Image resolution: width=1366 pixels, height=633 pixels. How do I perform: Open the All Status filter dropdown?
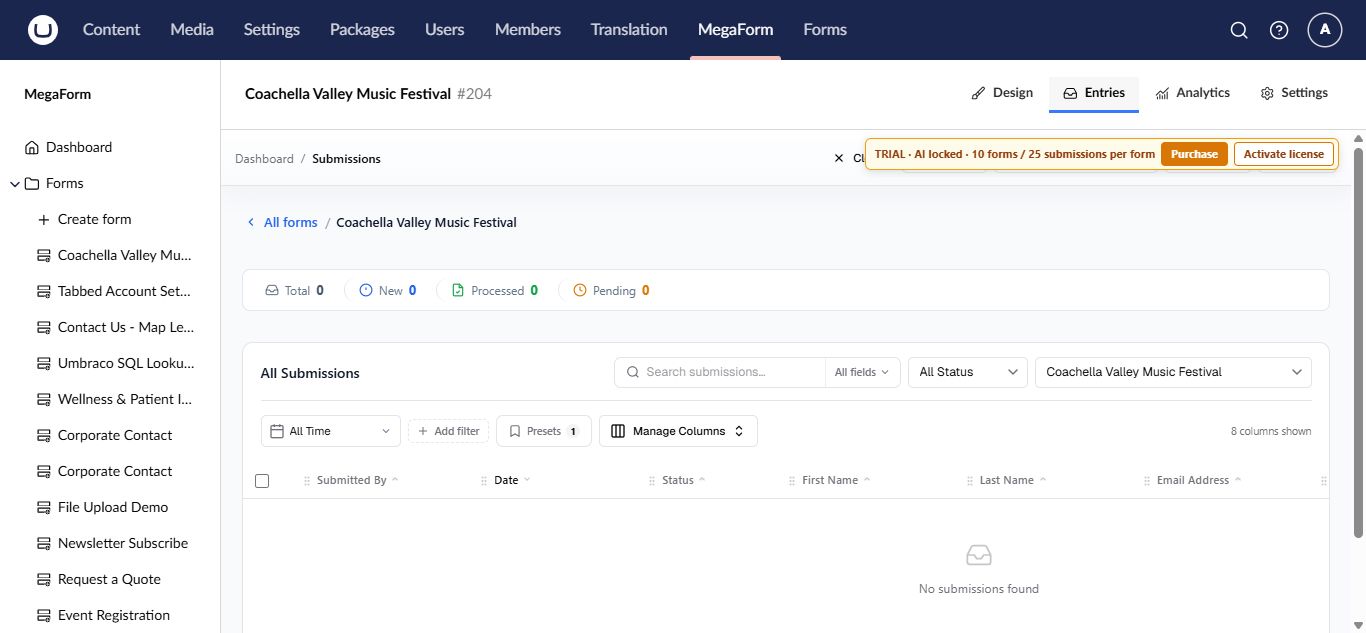click(x=967, y=372)
